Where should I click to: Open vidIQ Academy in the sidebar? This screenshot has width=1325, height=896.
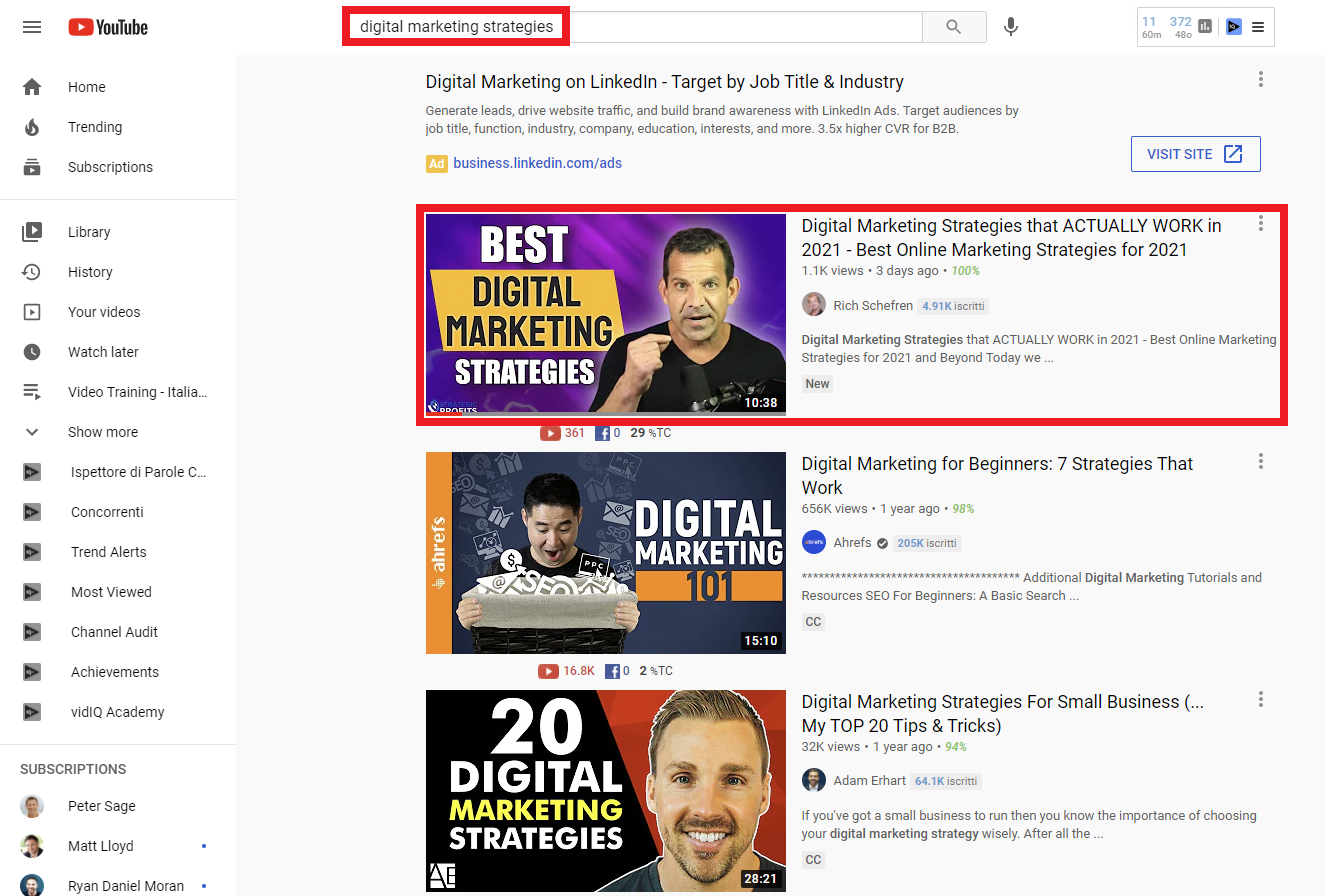point(118,712)
